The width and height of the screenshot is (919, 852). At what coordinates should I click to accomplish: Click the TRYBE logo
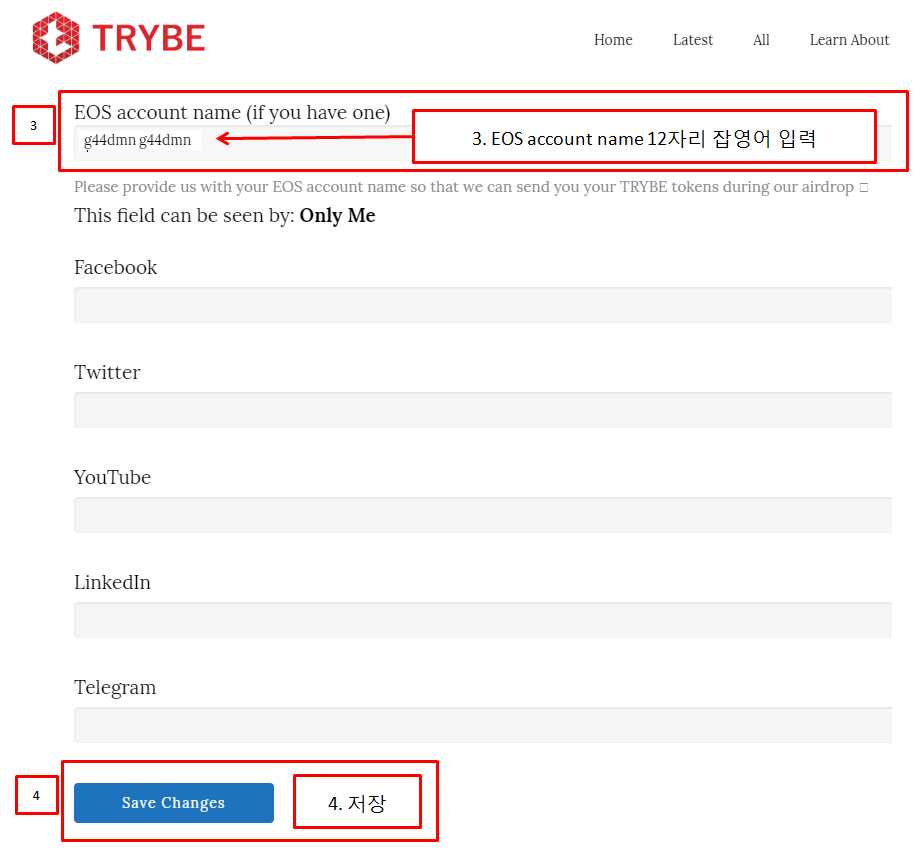click(119, 38)
